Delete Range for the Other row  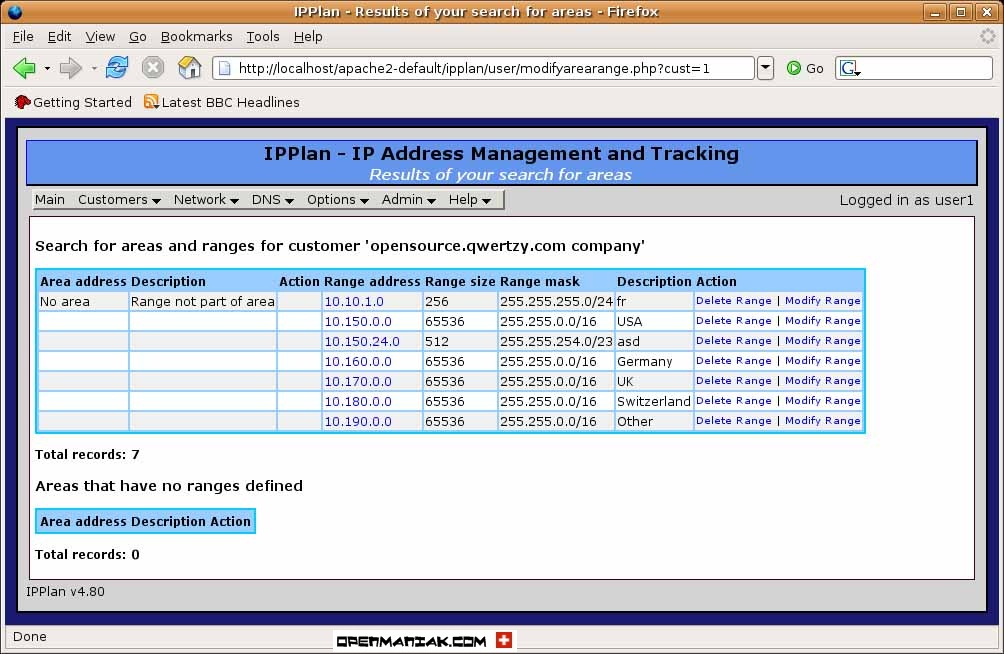734,420
